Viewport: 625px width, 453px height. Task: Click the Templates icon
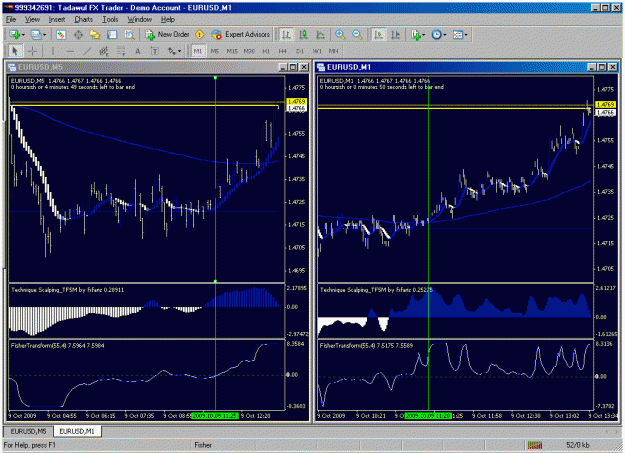tap(458, 35)
